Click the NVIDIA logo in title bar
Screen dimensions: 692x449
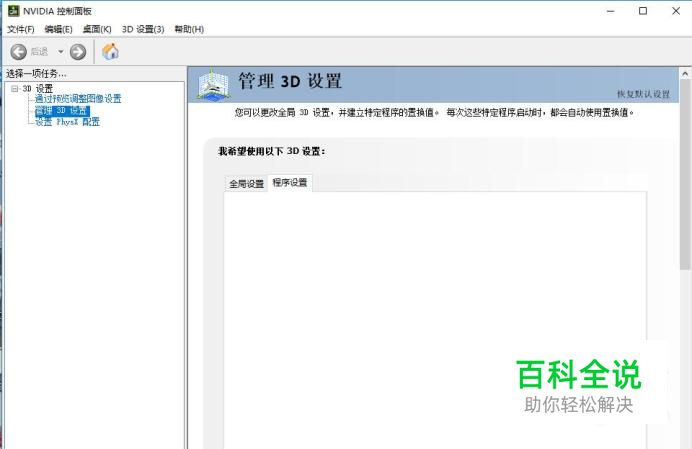[x=14, y=11]
